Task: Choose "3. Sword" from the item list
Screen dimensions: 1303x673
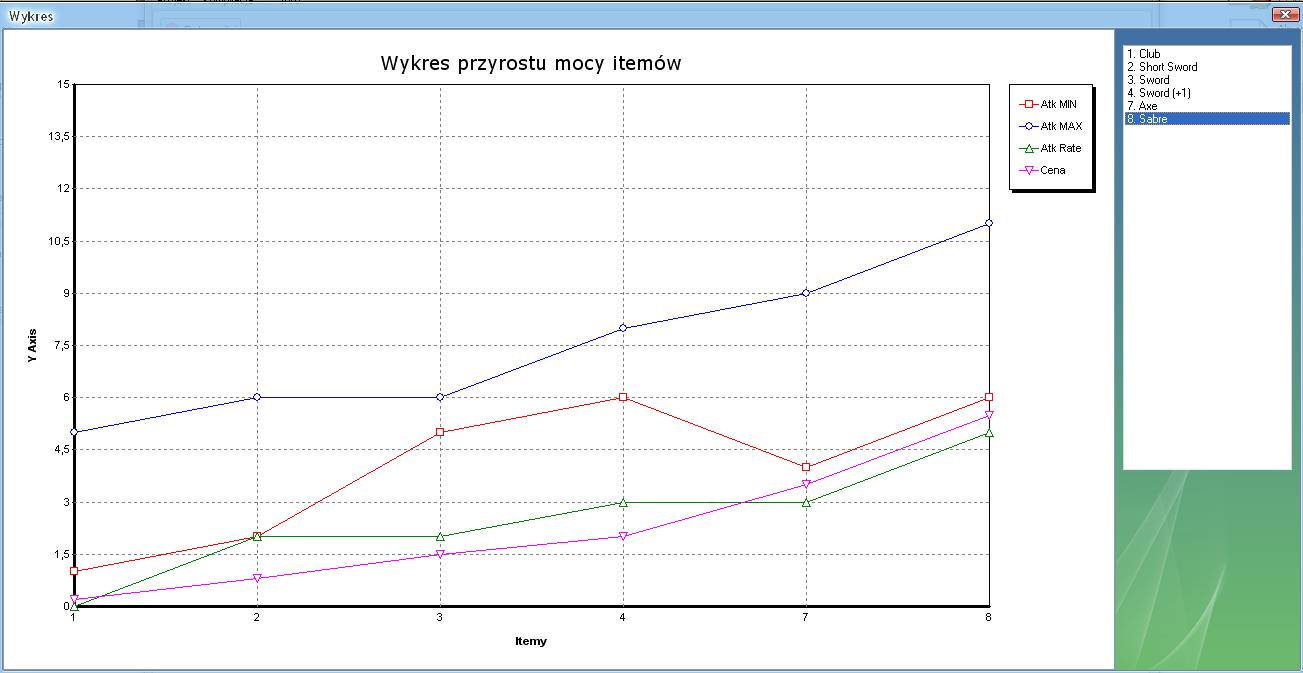Action: coord(1153,80)
